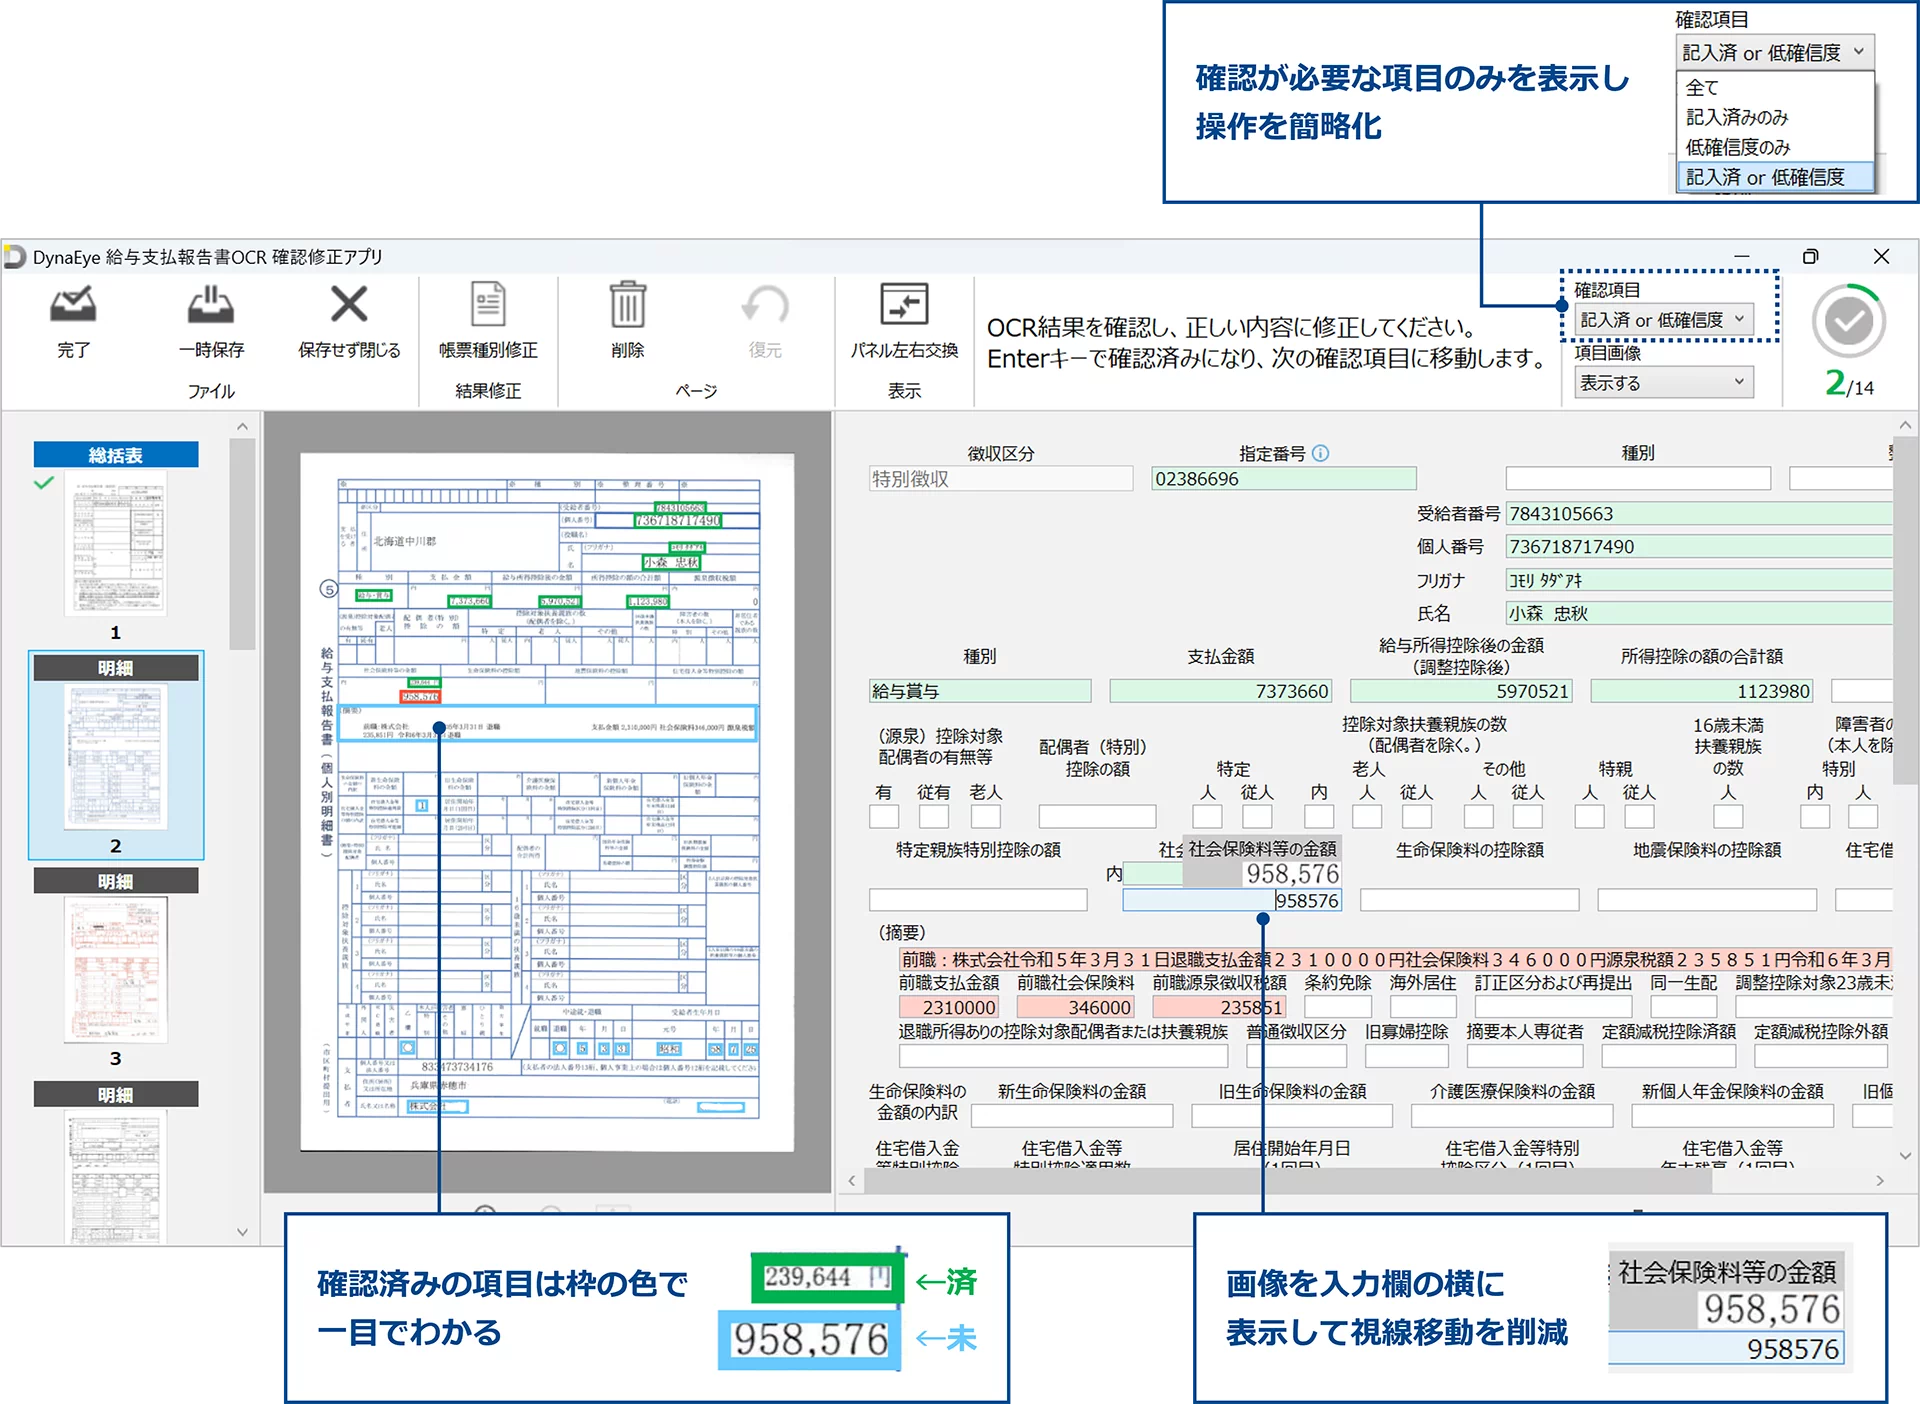Click the 明細 label above page 2
The width and height of the screenshot is (1920, 1404).
(115, 668)
